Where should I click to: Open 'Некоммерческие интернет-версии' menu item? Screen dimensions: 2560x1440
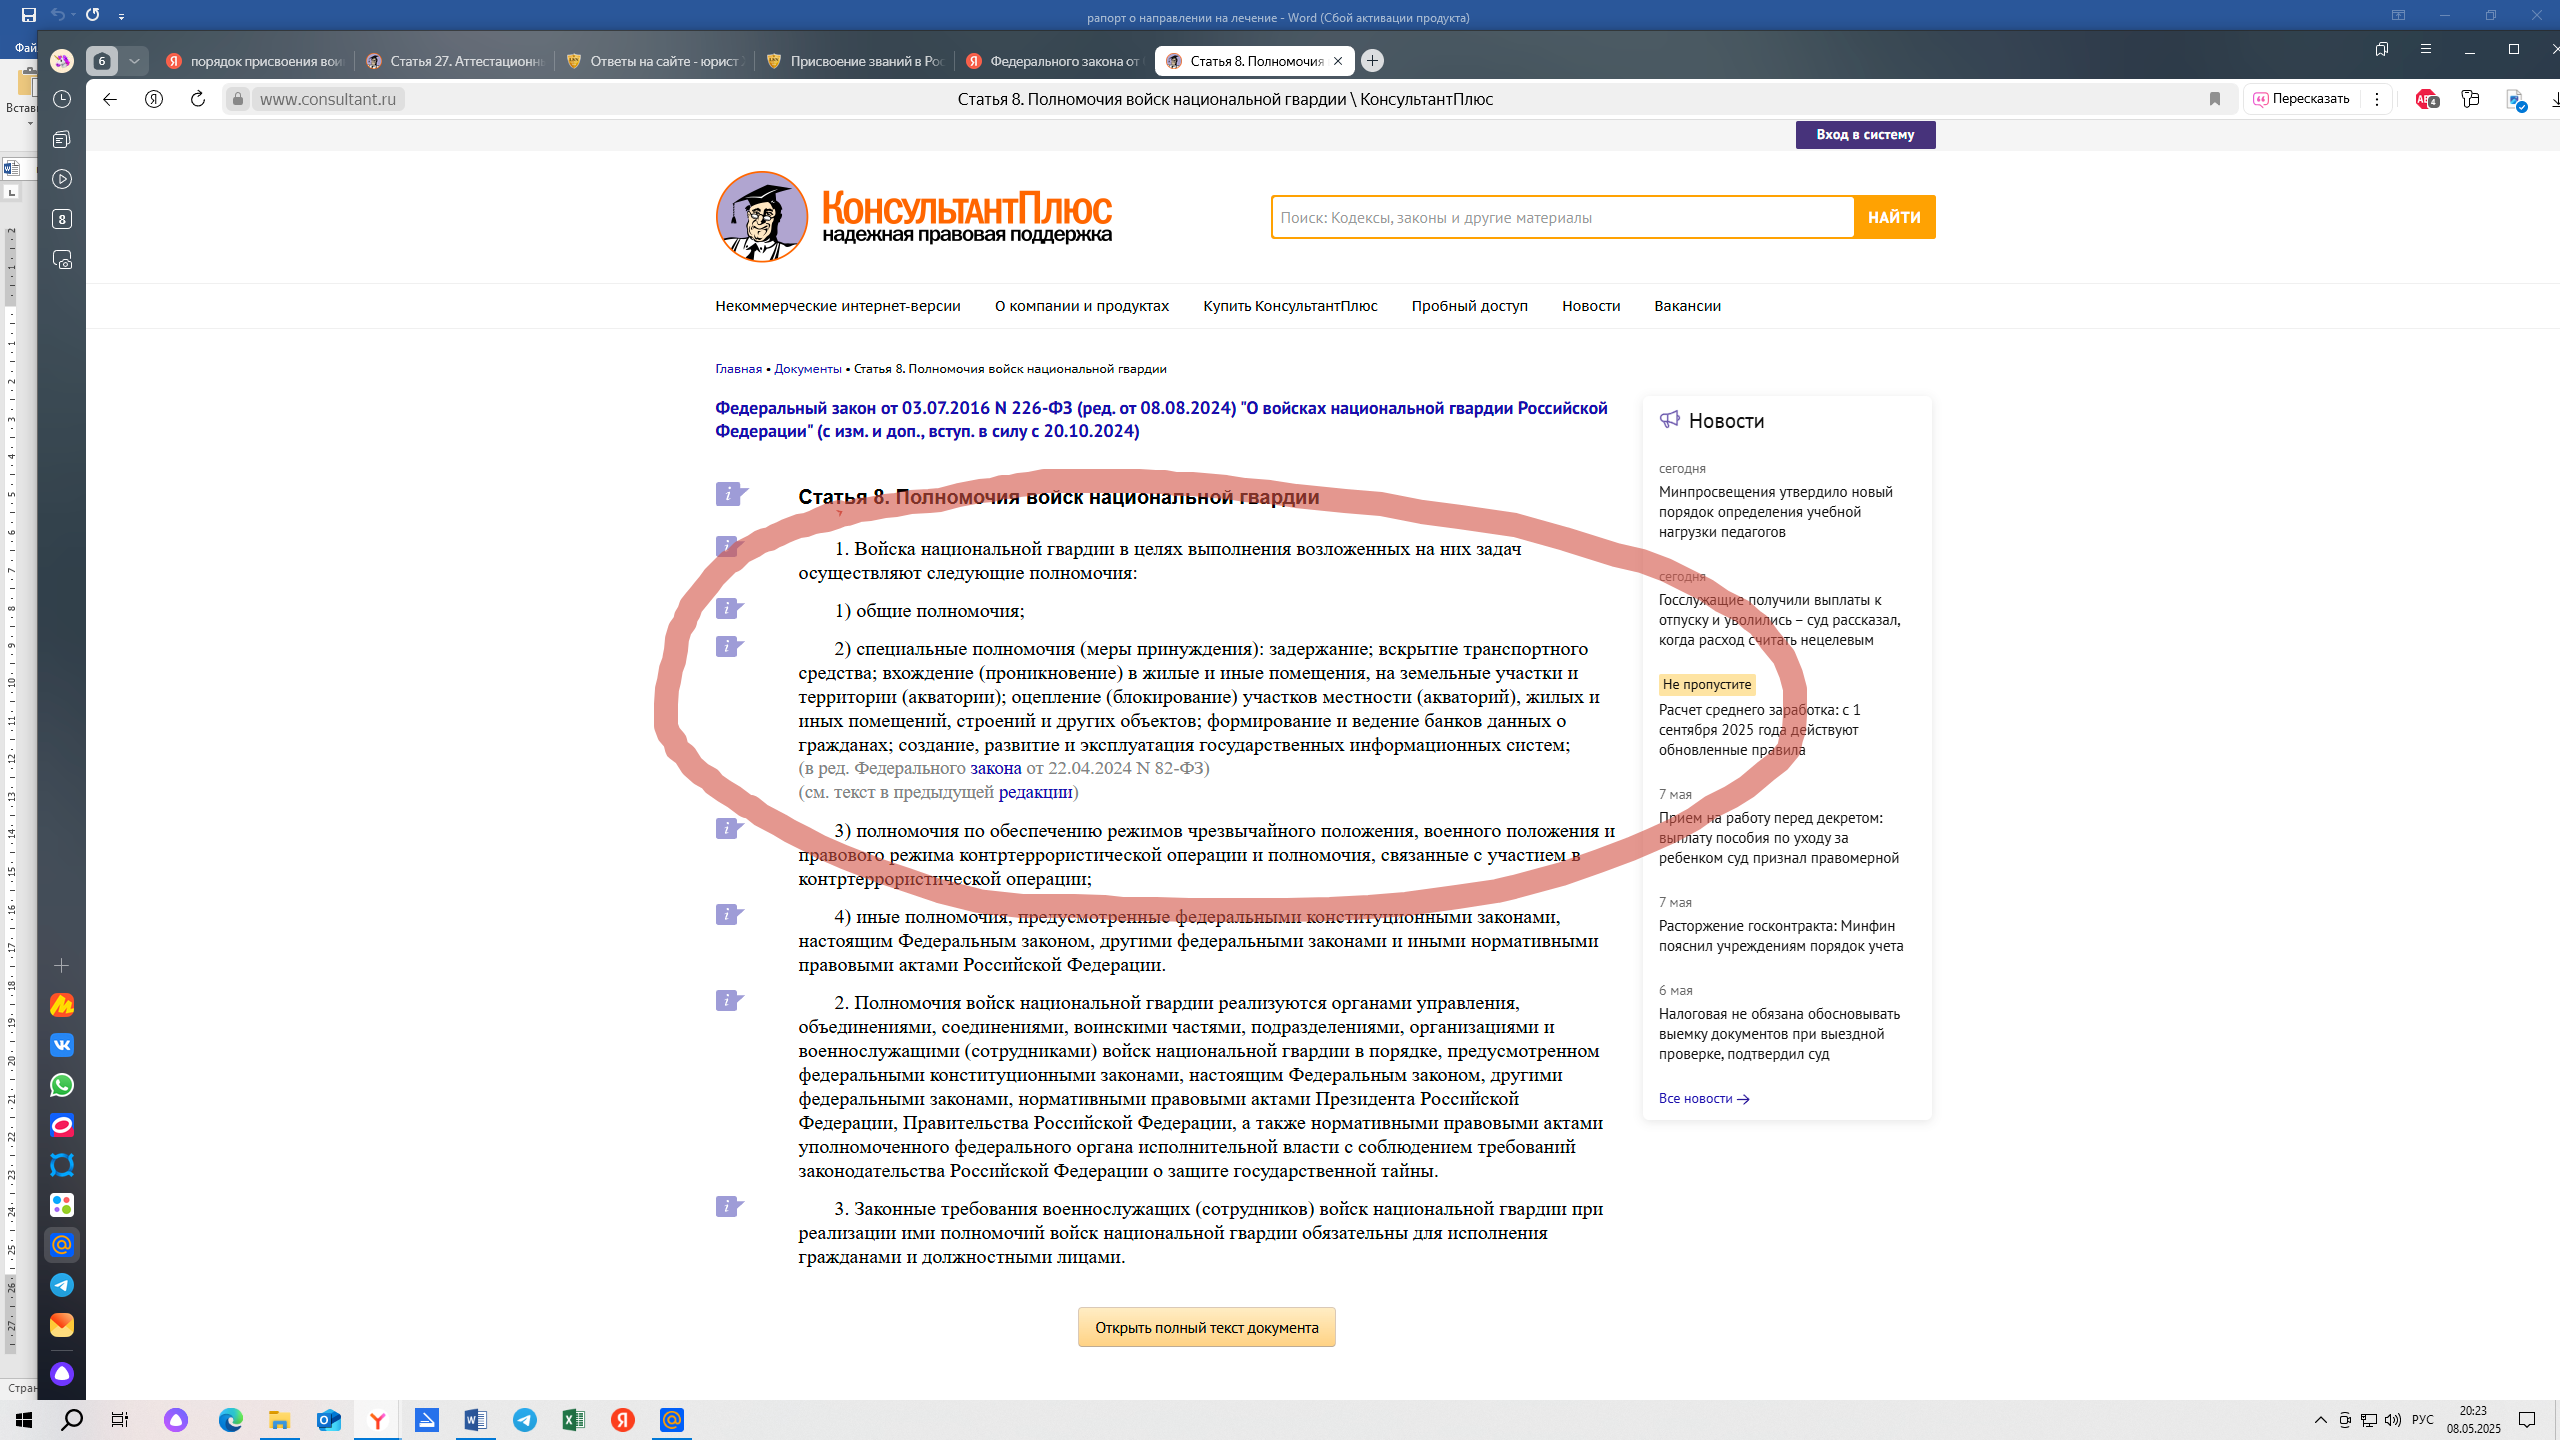[x=838, y=306]
